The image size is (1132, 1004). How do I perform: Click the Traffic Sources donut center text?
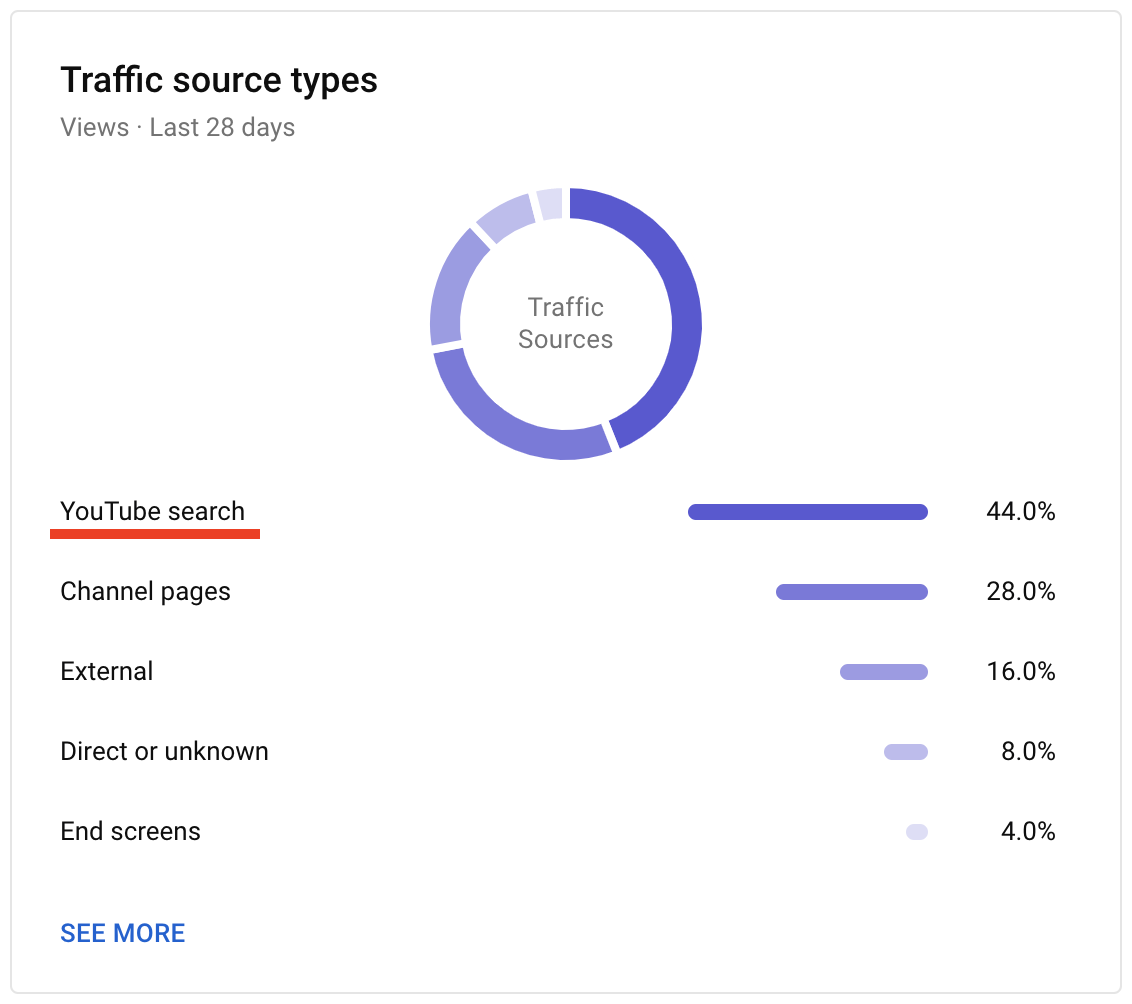(566, 323)
